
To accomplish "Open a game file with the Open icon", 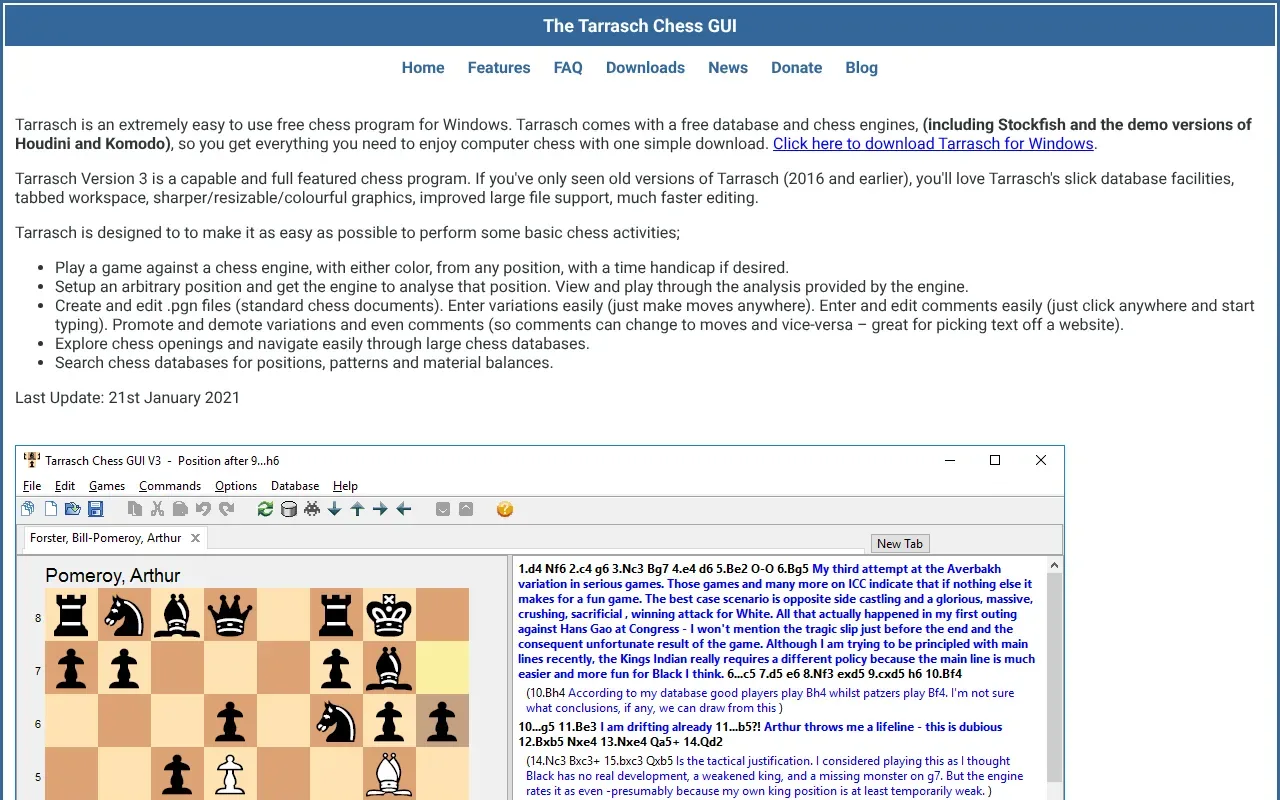I will (x=72, y=508).
